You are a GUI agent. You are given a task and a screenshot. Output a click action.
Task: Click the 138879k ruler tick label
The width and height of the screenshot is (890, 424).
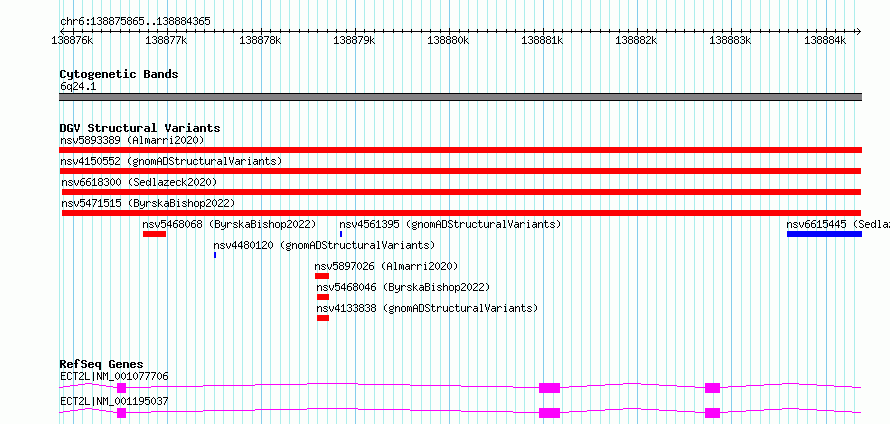(x=354, y=41)
